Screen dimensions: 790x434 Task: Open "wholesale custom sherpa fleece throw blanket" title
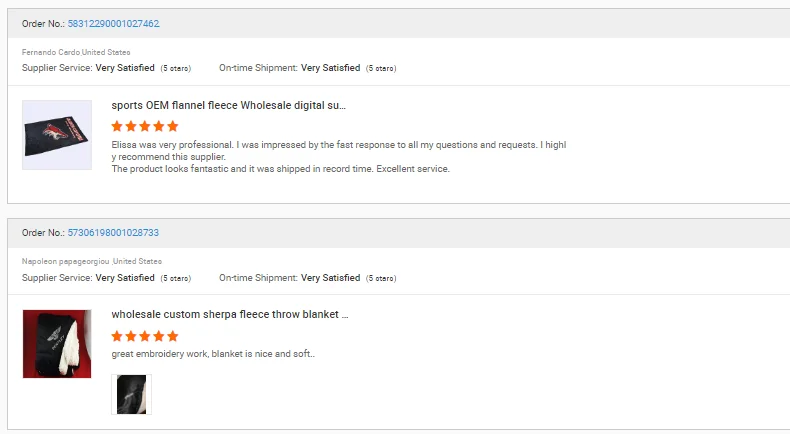click(229, 314)
